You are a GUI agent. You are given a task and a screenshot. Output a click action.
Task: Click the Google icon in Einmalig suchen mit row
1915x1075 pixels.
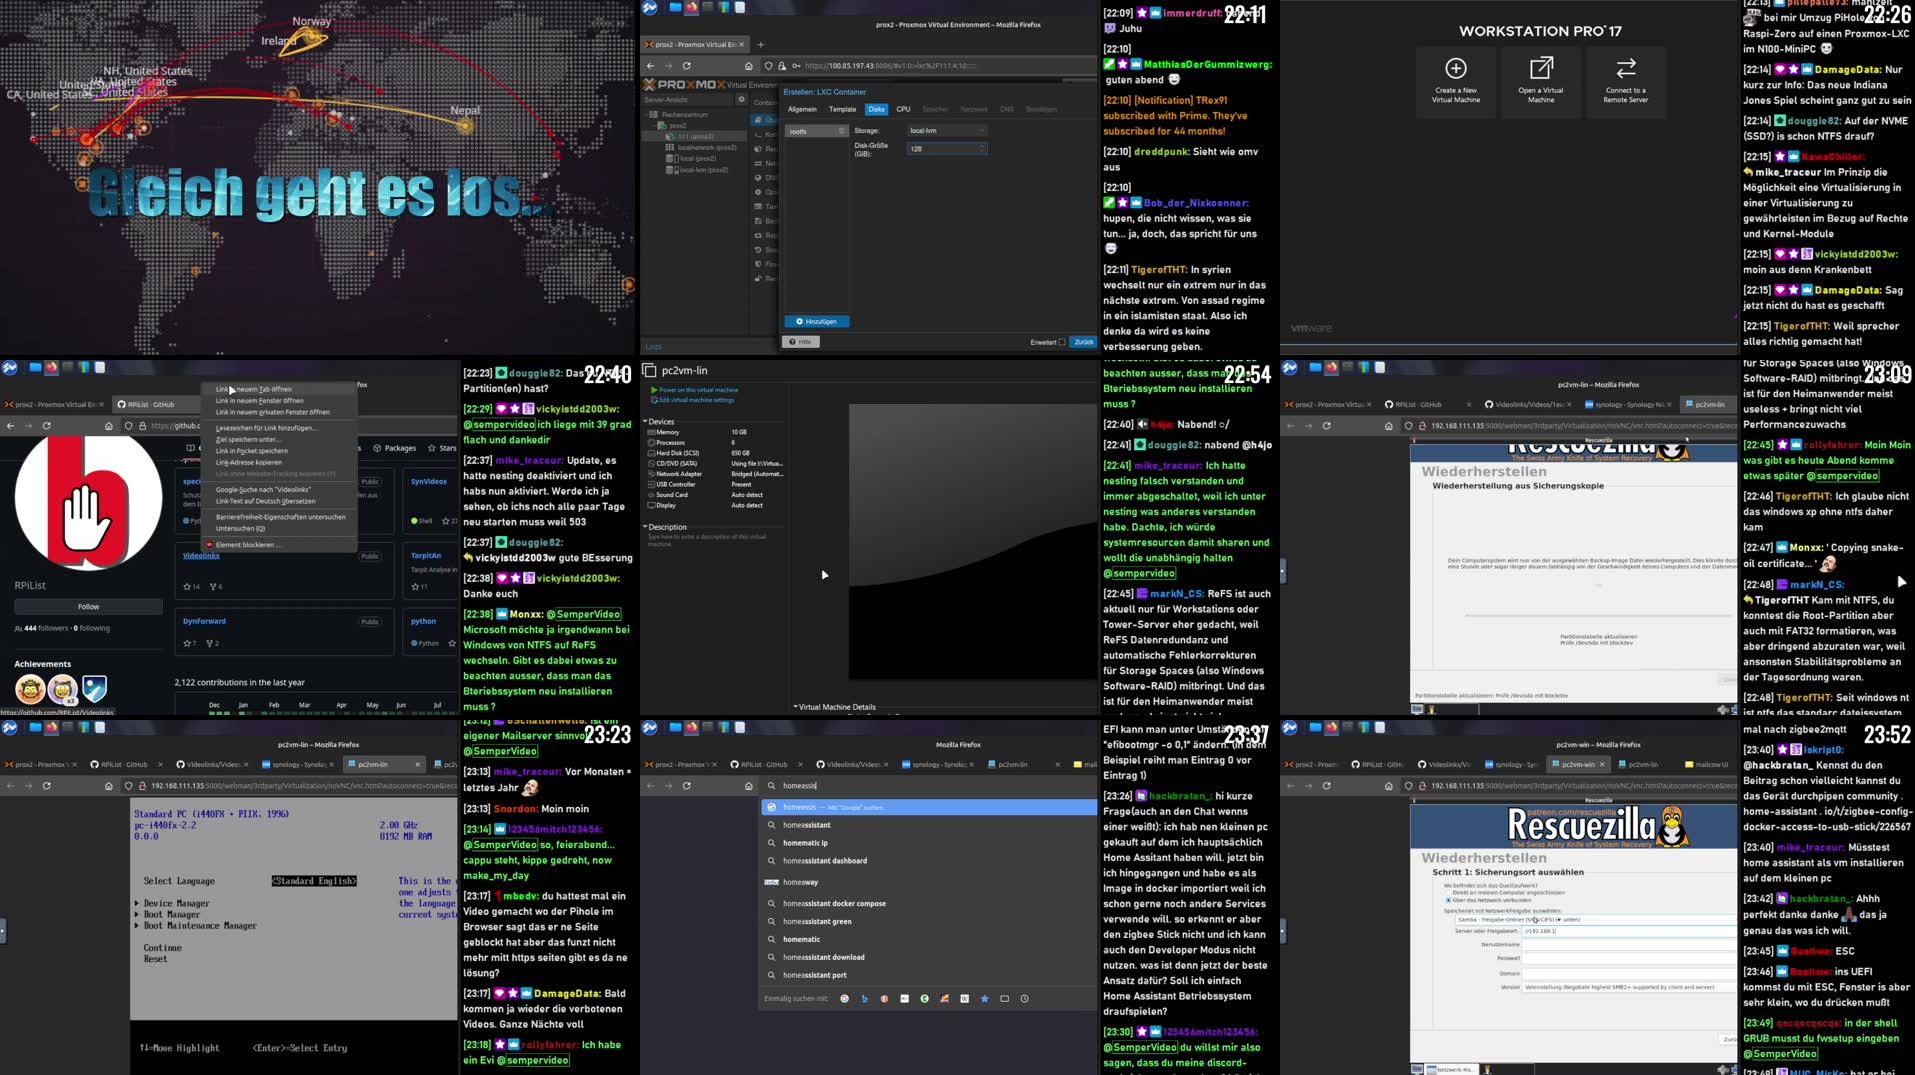(x=845, y=999)
